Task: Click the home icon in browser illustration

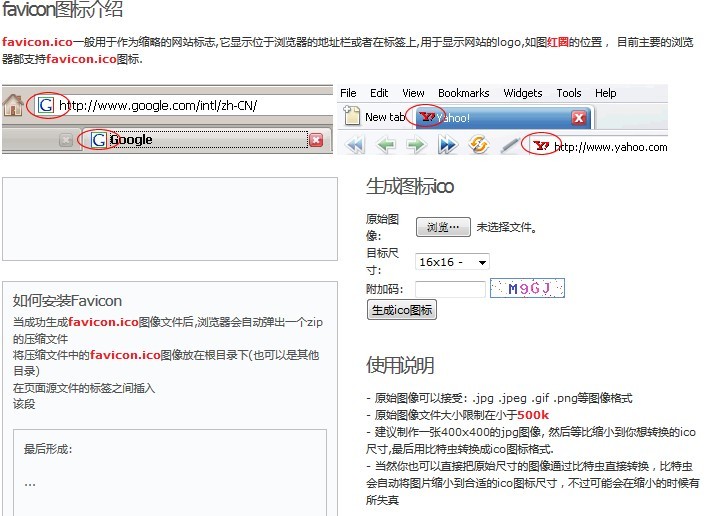Action: click(x=13, y=105)
